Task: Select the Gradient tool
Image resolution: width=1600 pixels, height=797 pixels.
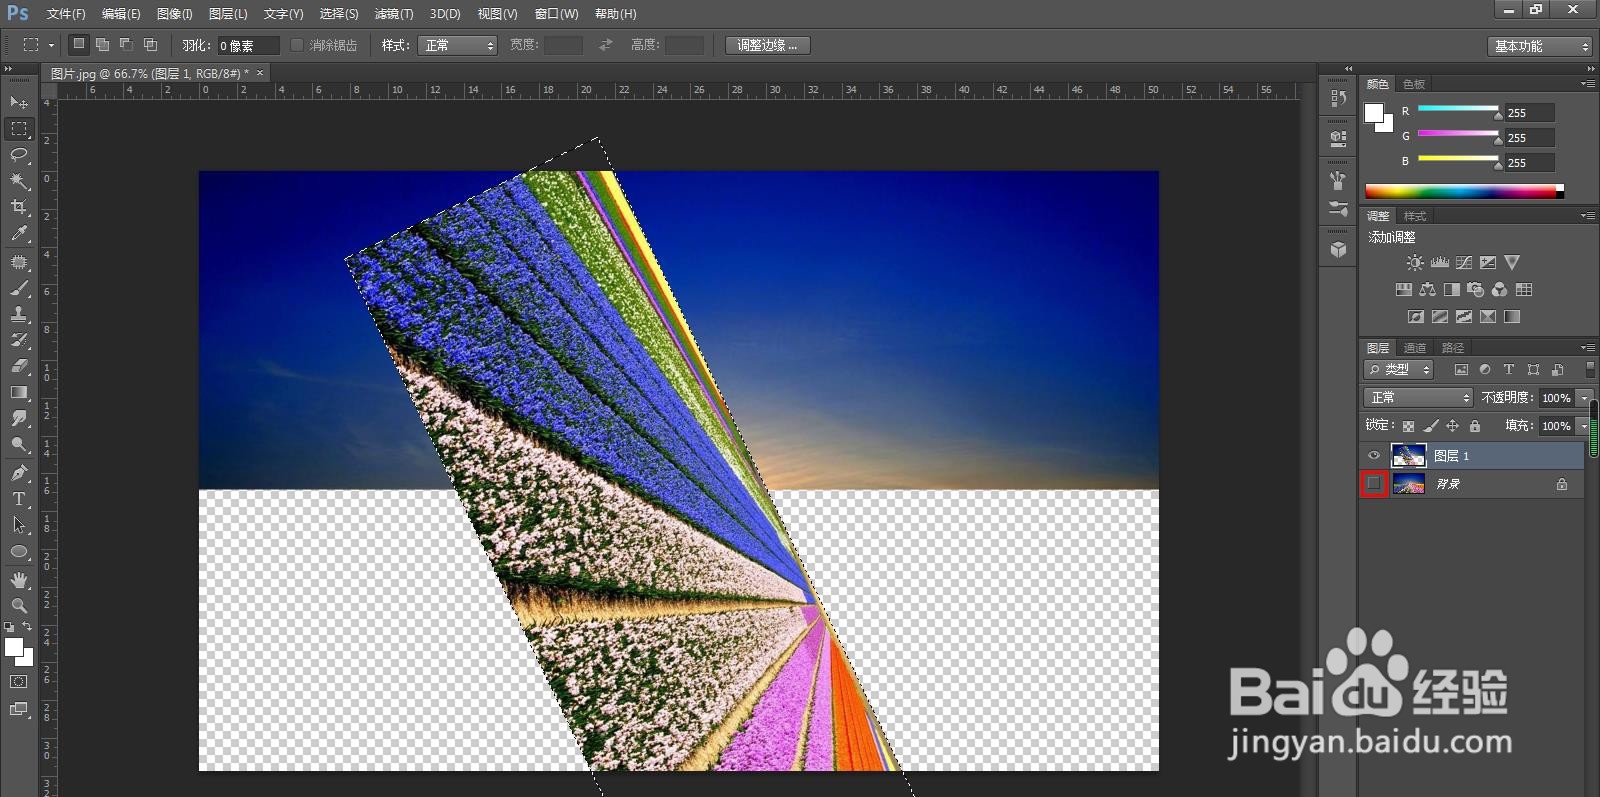Action: (x=19, y=392)
